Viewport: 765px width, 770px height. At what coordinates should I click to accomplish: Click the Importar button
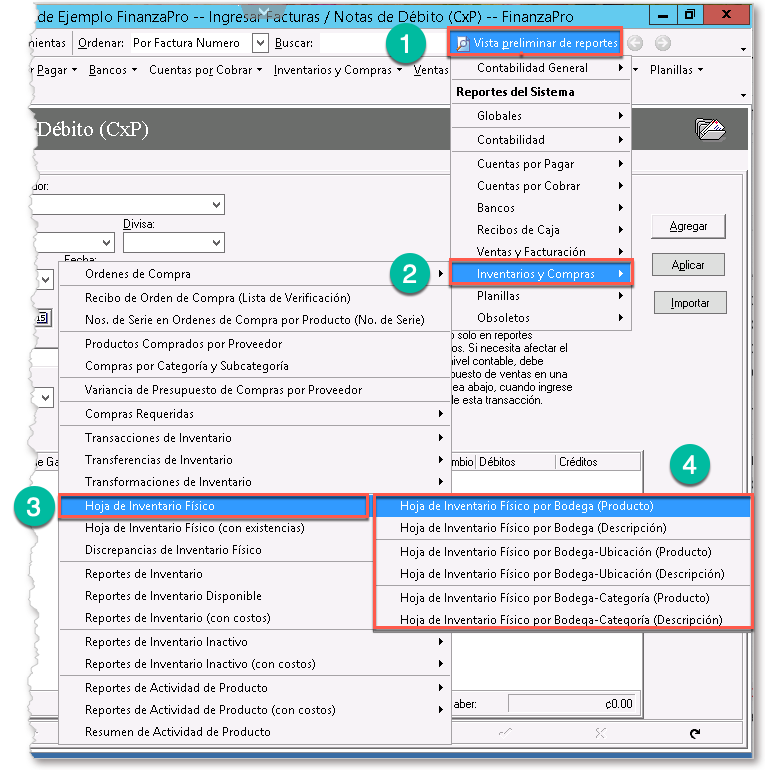coord(690,303)
